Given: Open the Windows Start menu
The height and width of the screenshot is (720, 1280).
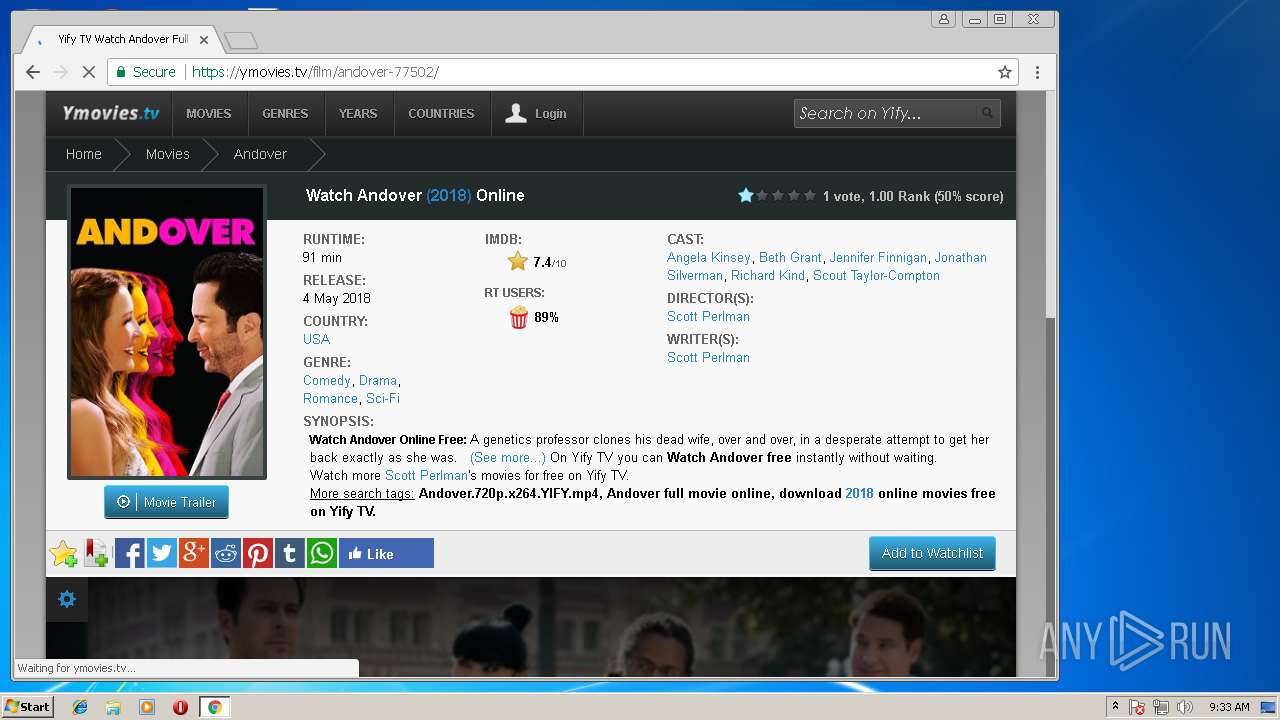Looking at the screenshot, I should point(27,707).
